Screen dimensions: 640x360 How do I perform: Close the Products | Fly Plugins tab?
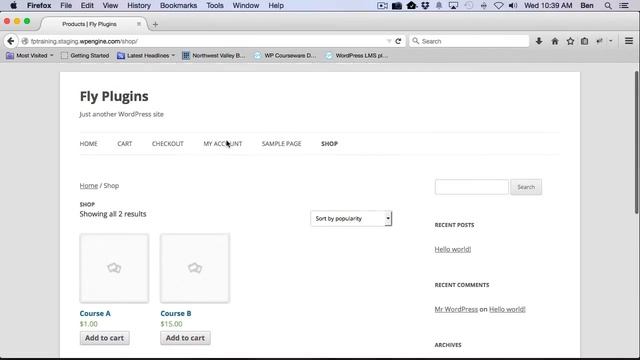point(139,24)
